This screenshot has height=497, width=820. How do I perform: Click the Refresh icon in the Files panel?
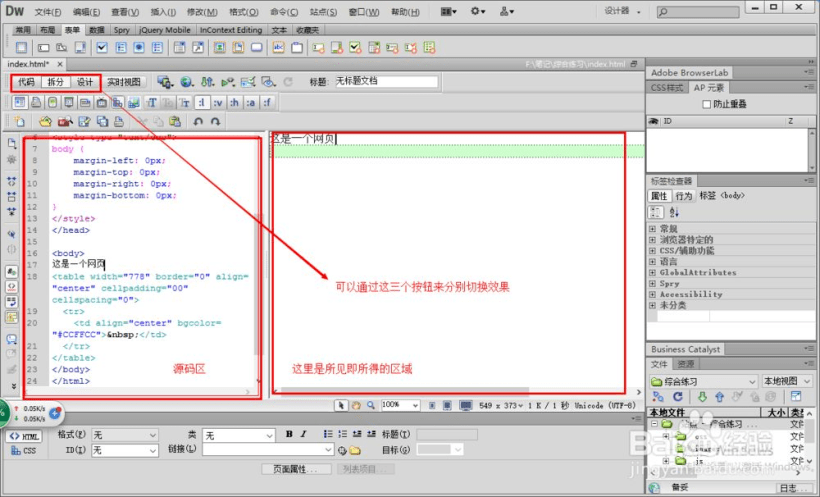click(x=678, y=397)
